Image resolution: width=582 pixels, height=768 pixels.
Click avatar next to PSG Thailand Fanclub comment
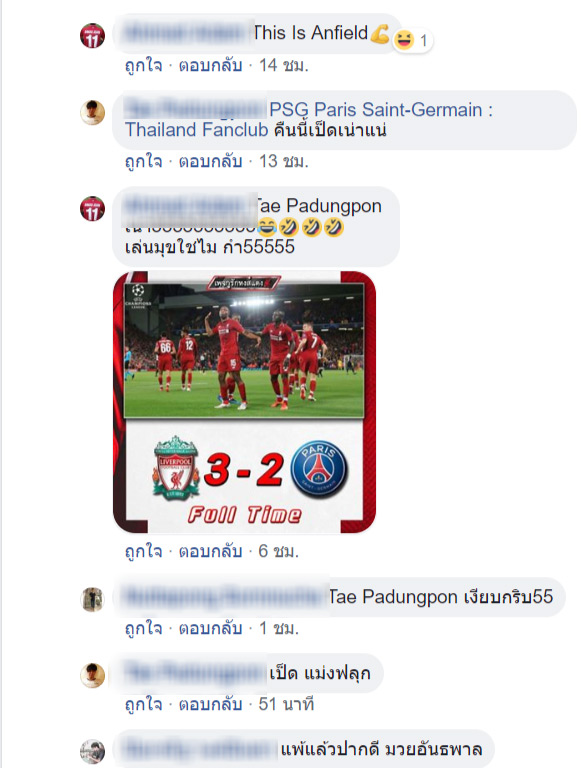point(93,113)
